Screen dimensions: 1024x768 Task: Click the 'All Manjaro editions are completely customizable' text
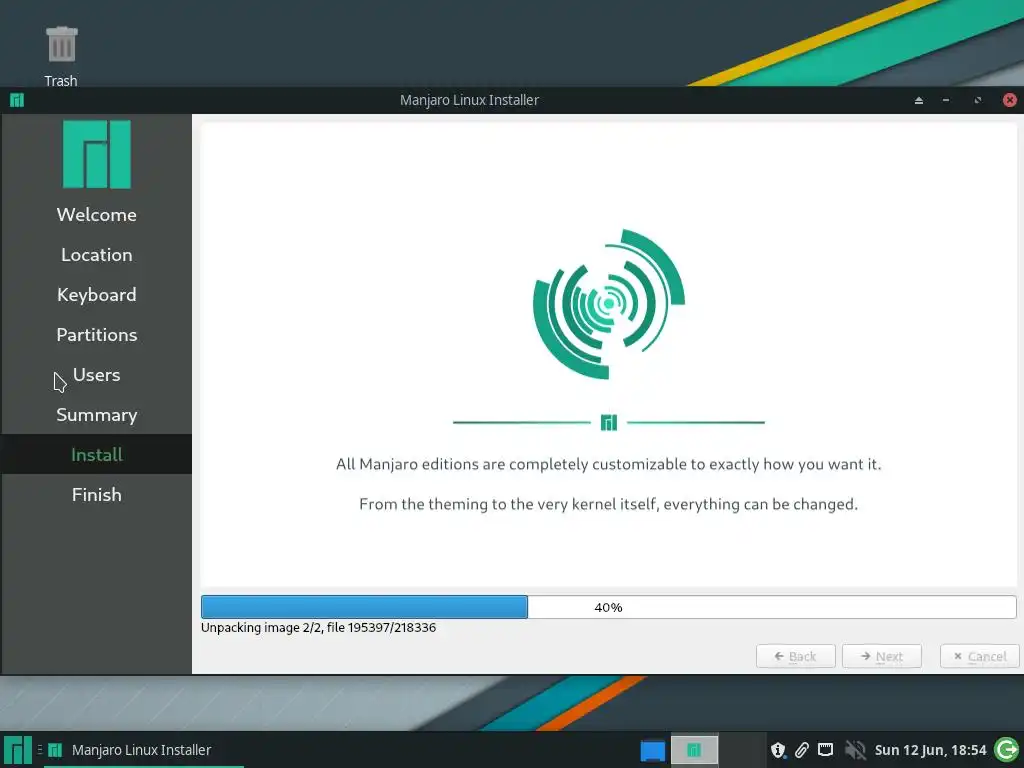609,464
